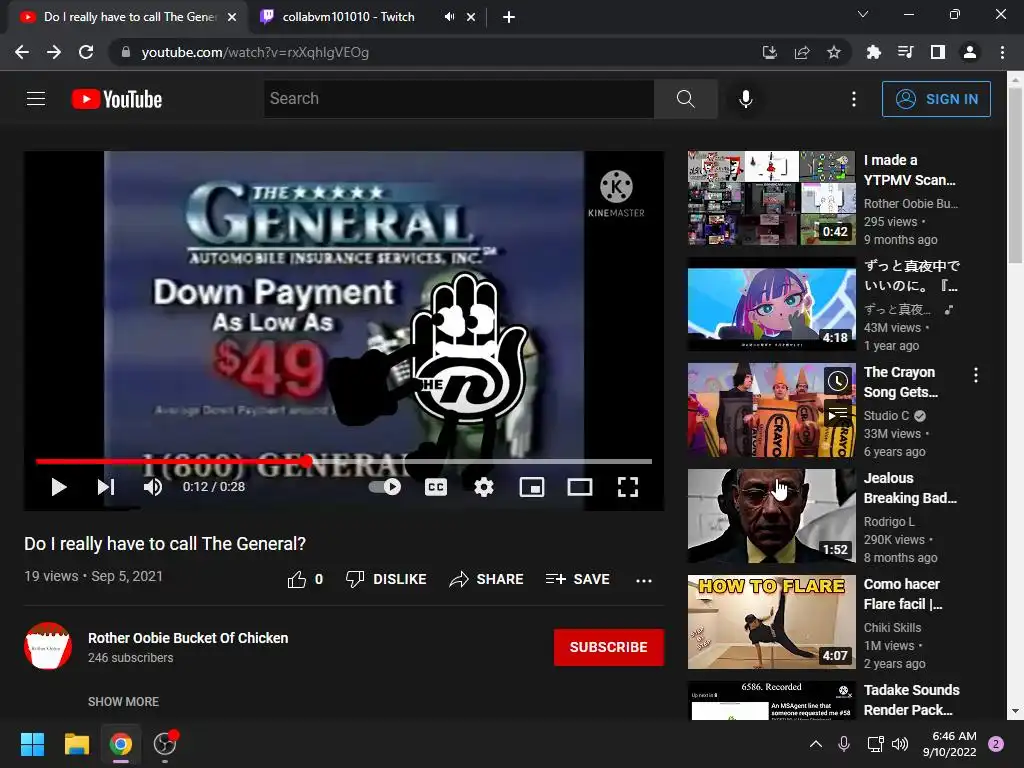
Task: Enable miniplayer mode
Action: point(532,487)
